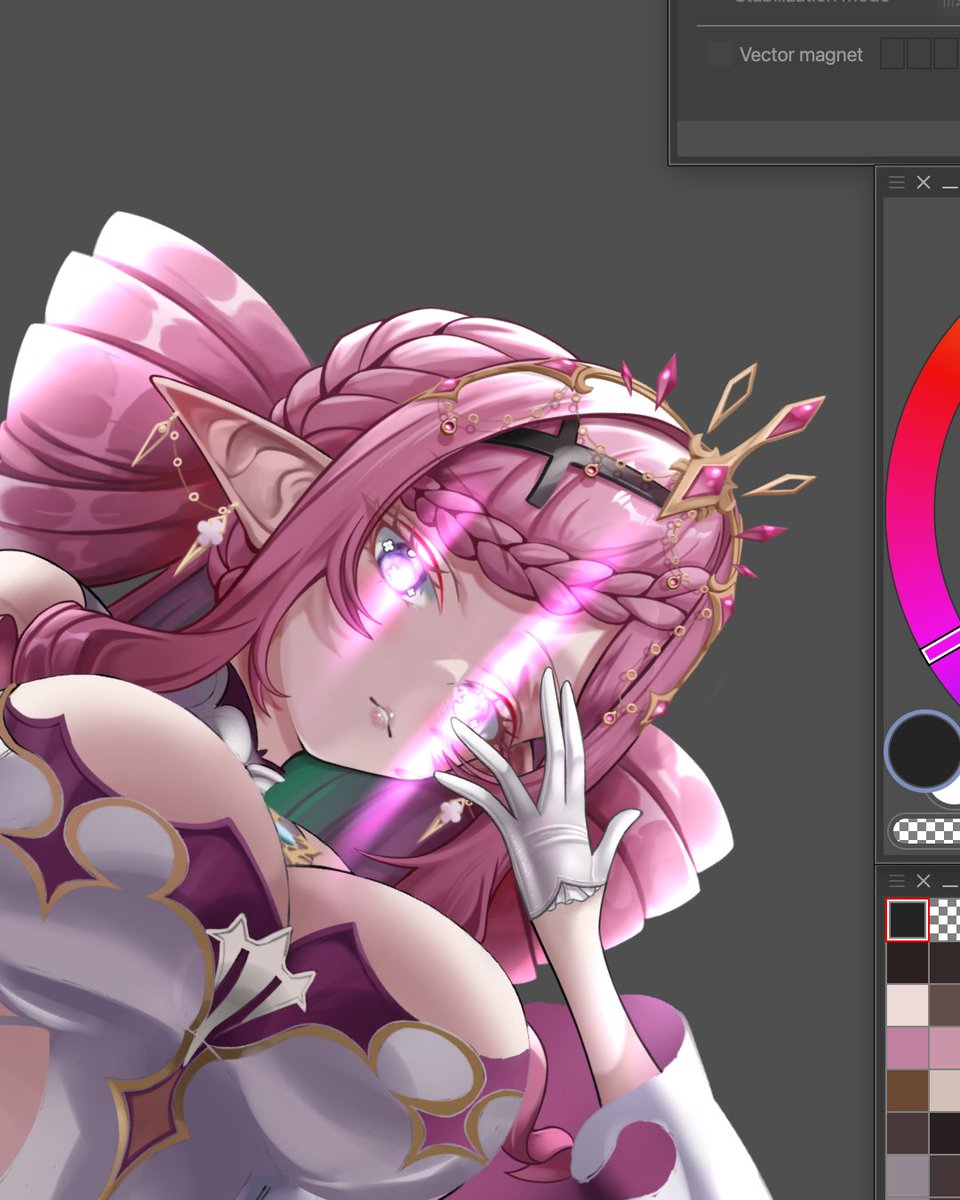Select the transparent checkered swatch in color set
Screen dimensions: 960x1200
point(948,920)
